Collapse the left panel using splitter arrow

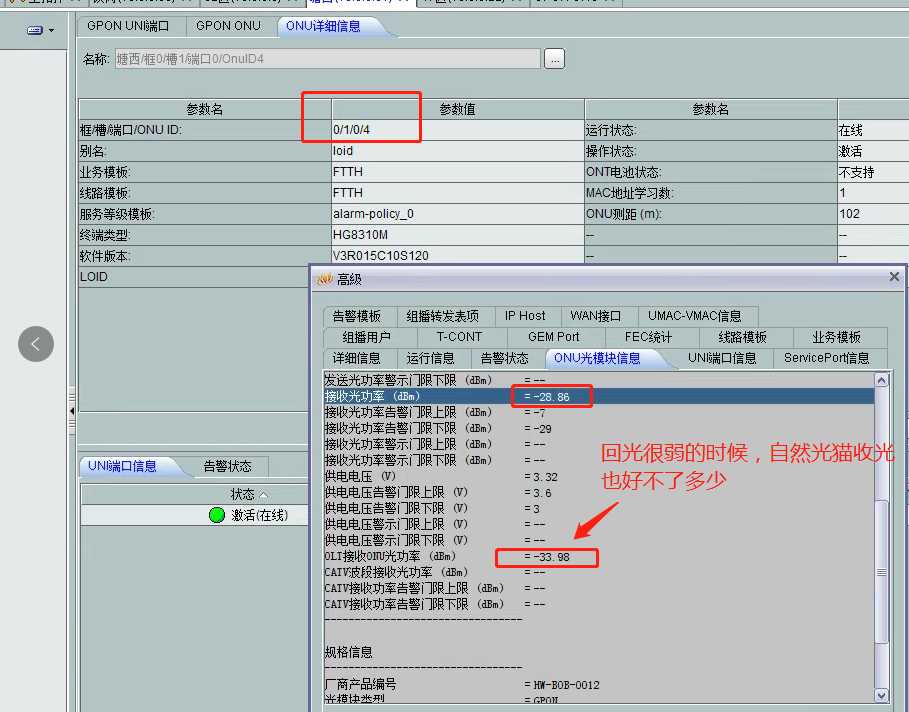pos(72,411)
